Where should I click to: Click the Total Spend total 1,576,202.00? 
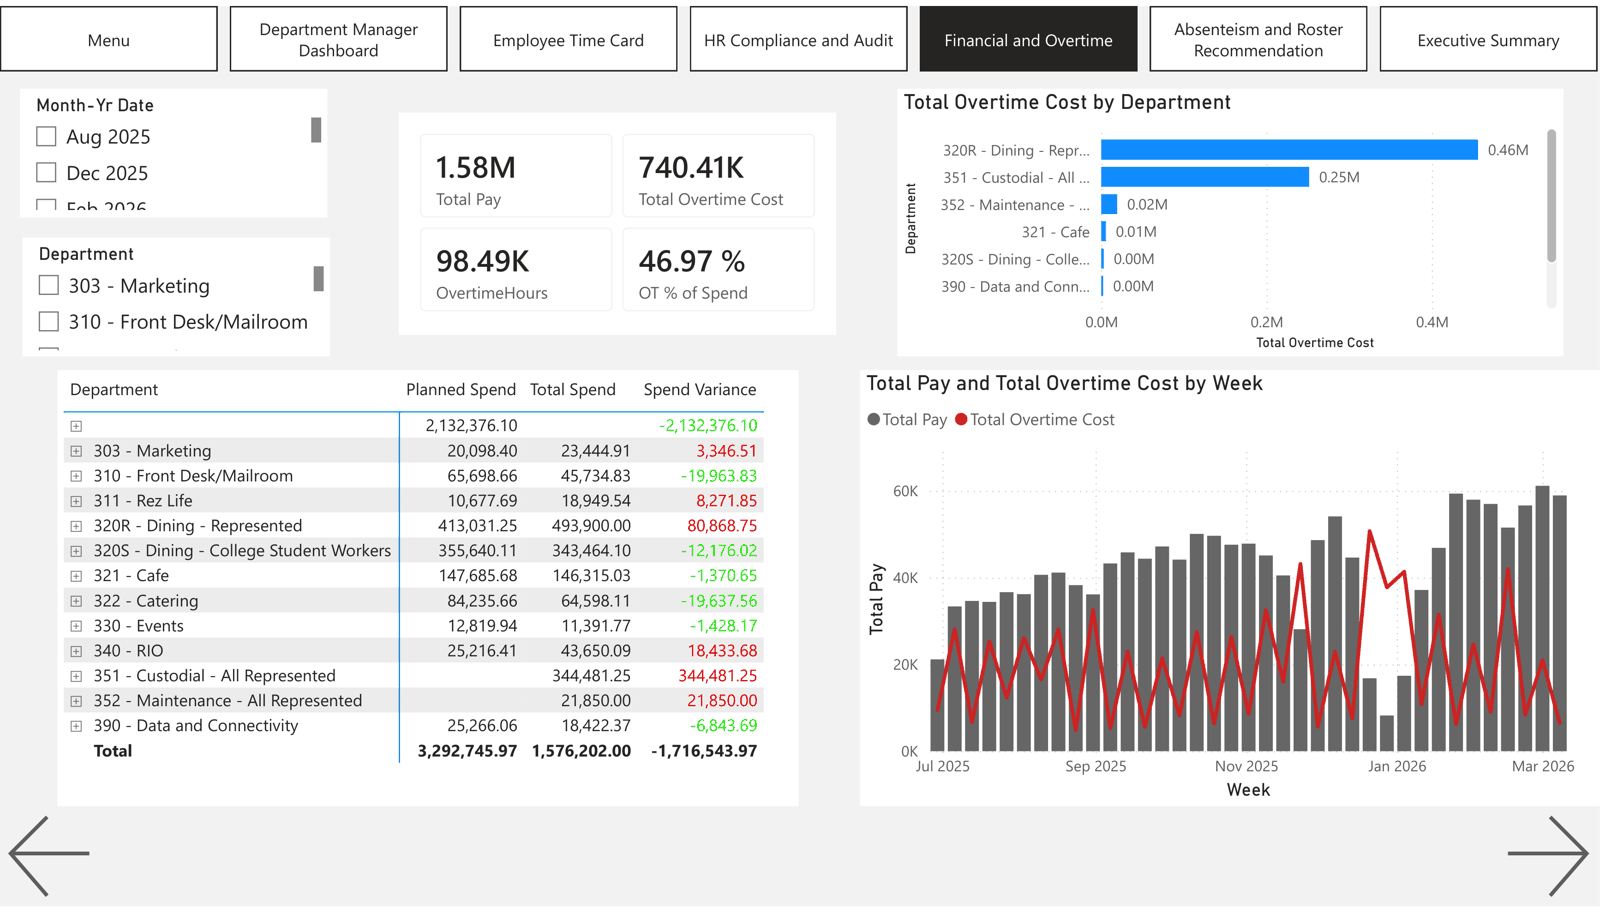[581, 751]
